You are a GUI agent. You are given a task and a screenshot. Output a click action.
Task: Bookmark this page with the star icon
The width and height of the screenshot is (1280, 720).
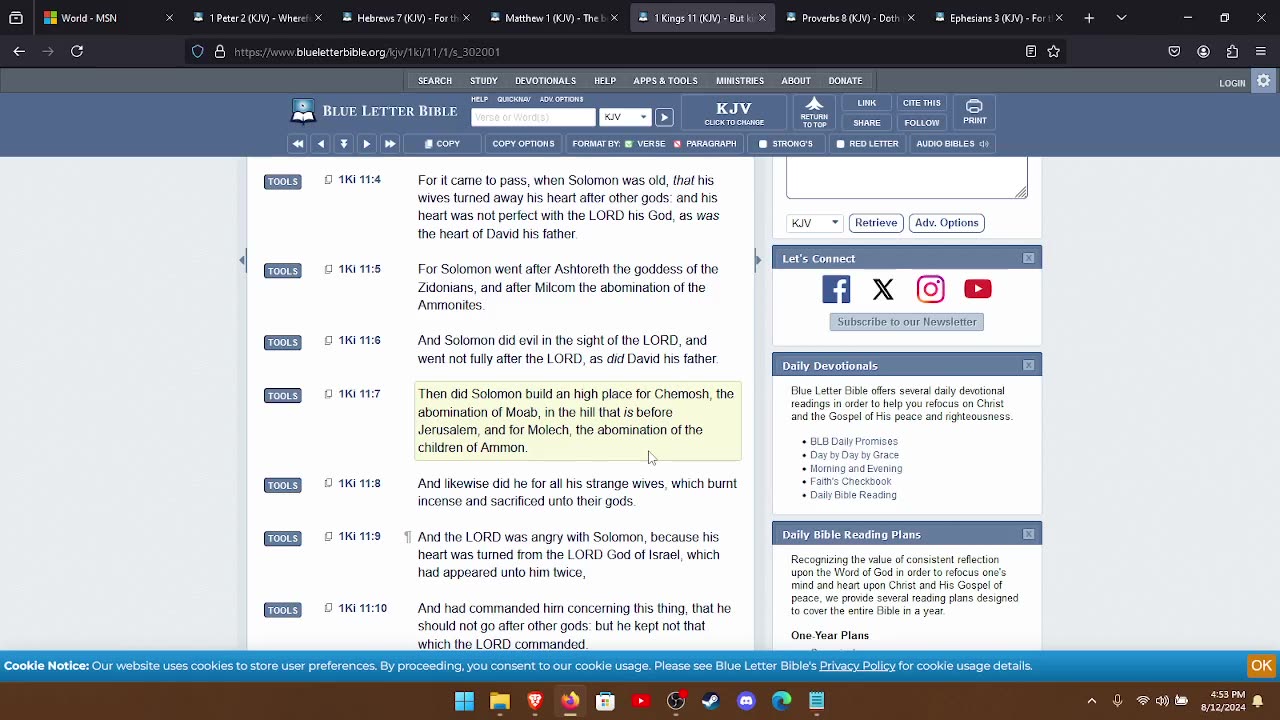coord(1053,51)
